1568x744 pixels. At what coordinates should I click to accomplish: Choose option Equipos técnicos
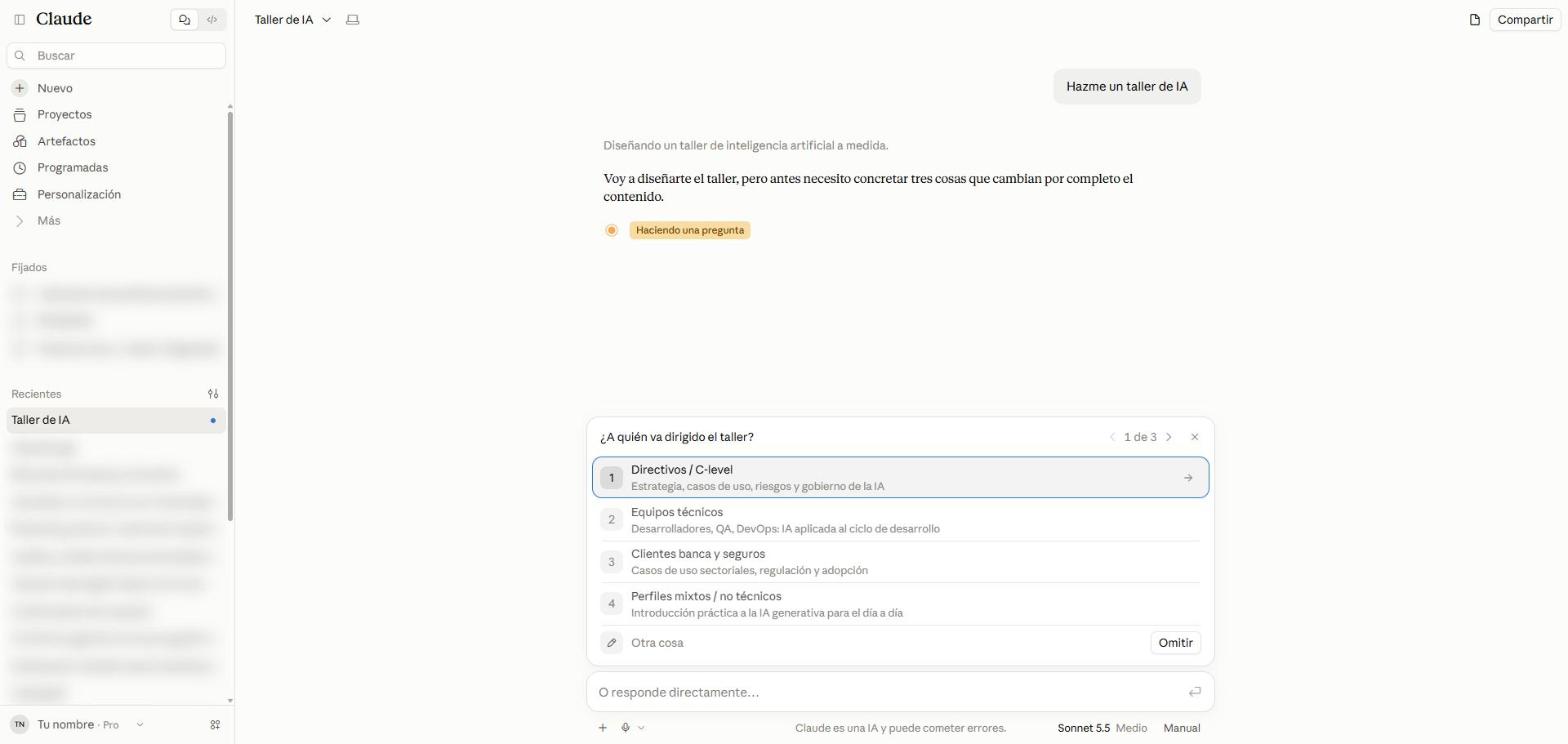(x=900, y=520)
